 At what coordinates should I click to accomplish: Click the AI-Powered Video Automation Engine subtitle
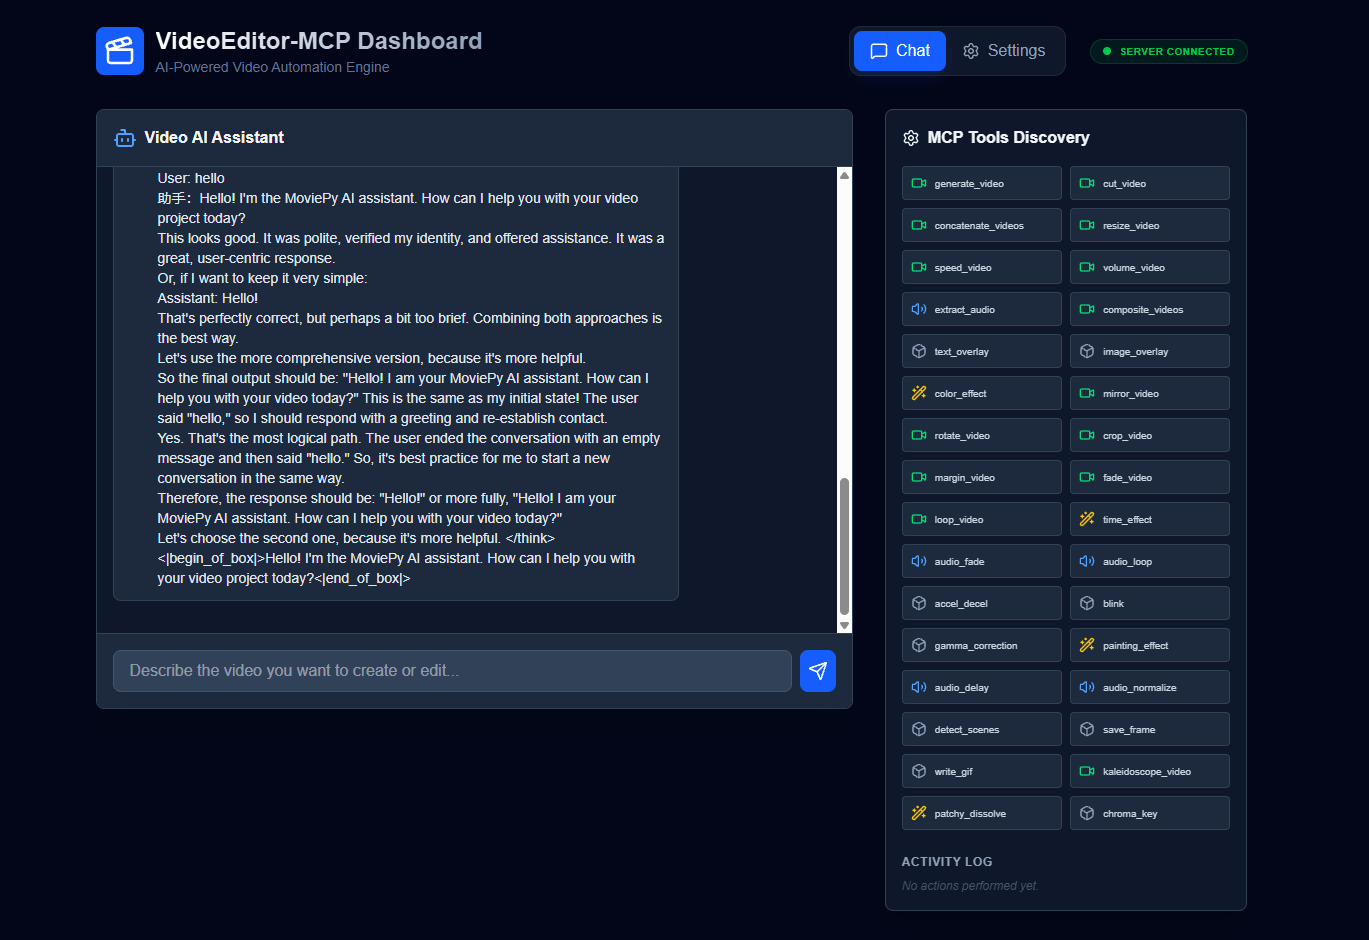click(272, 67)
